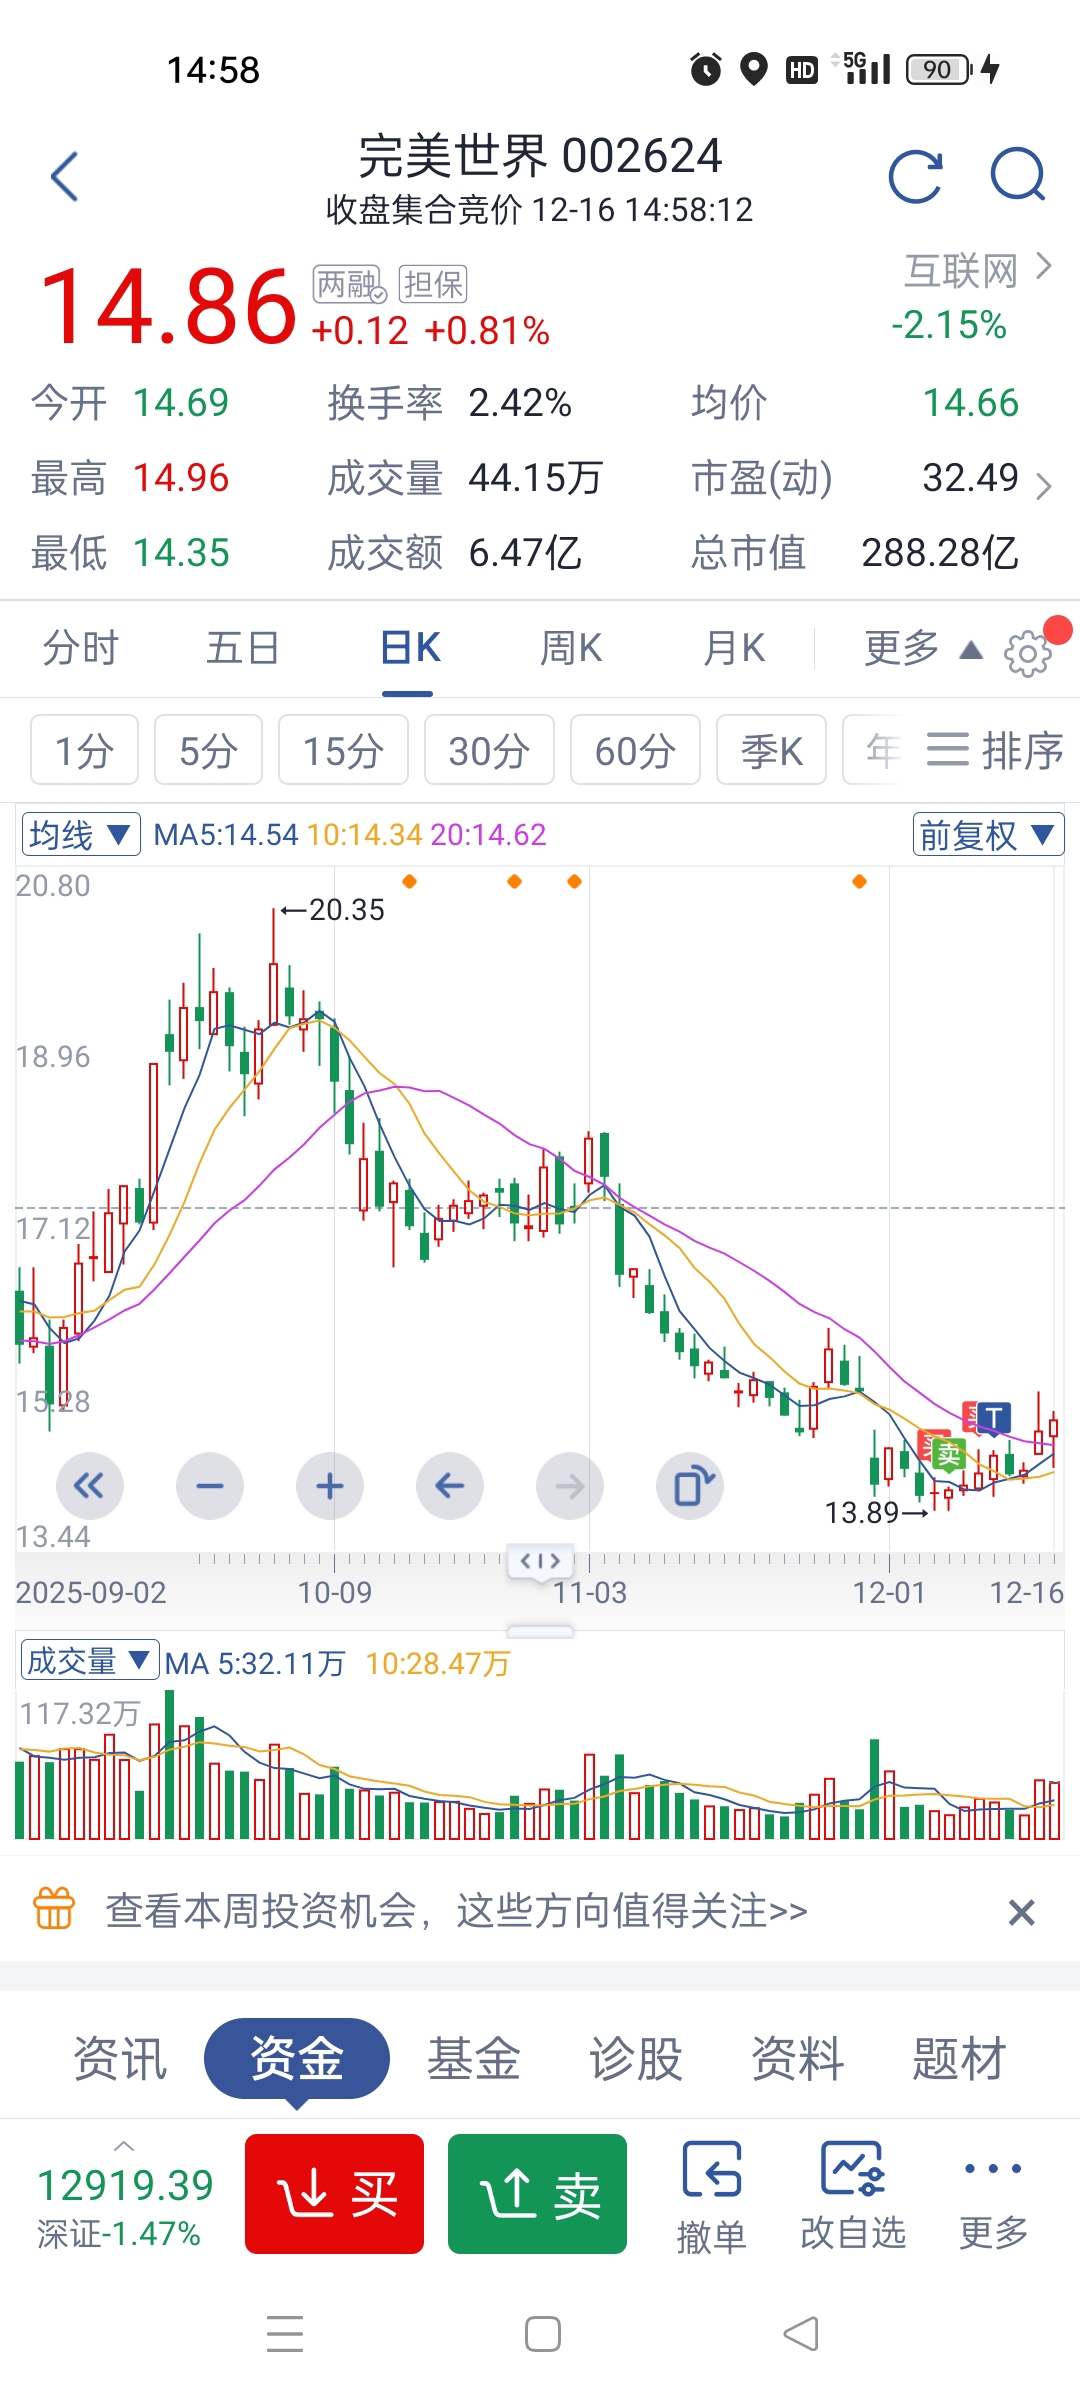The width and height of the screenshot is (1080, 2400).
Task: Select the 5分 period chip
Action: tap(208, 750)
